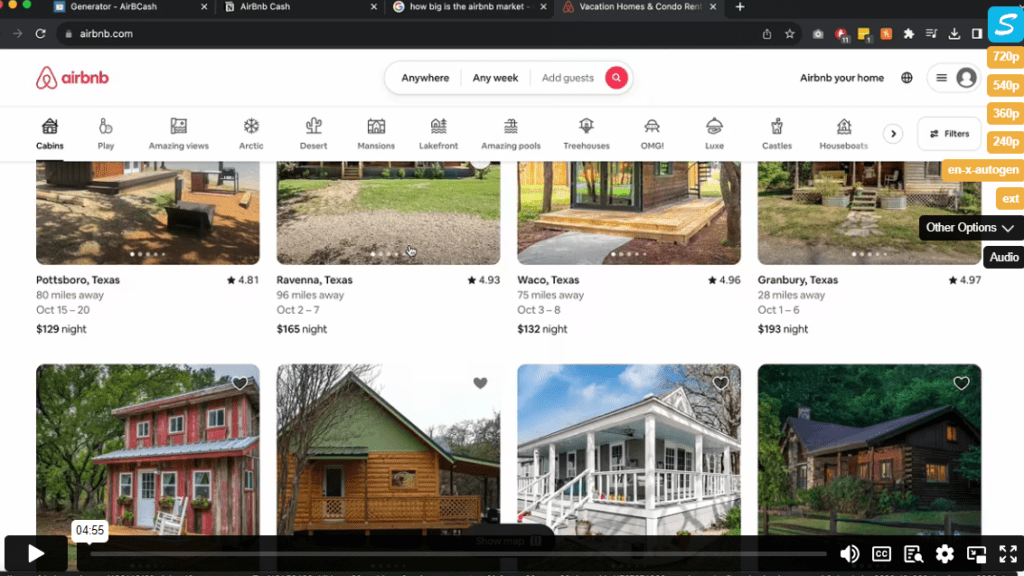This screenshot has width=1024, height=576.
Task: Favorite the dark log cabin listing
Action: point(961,383)
